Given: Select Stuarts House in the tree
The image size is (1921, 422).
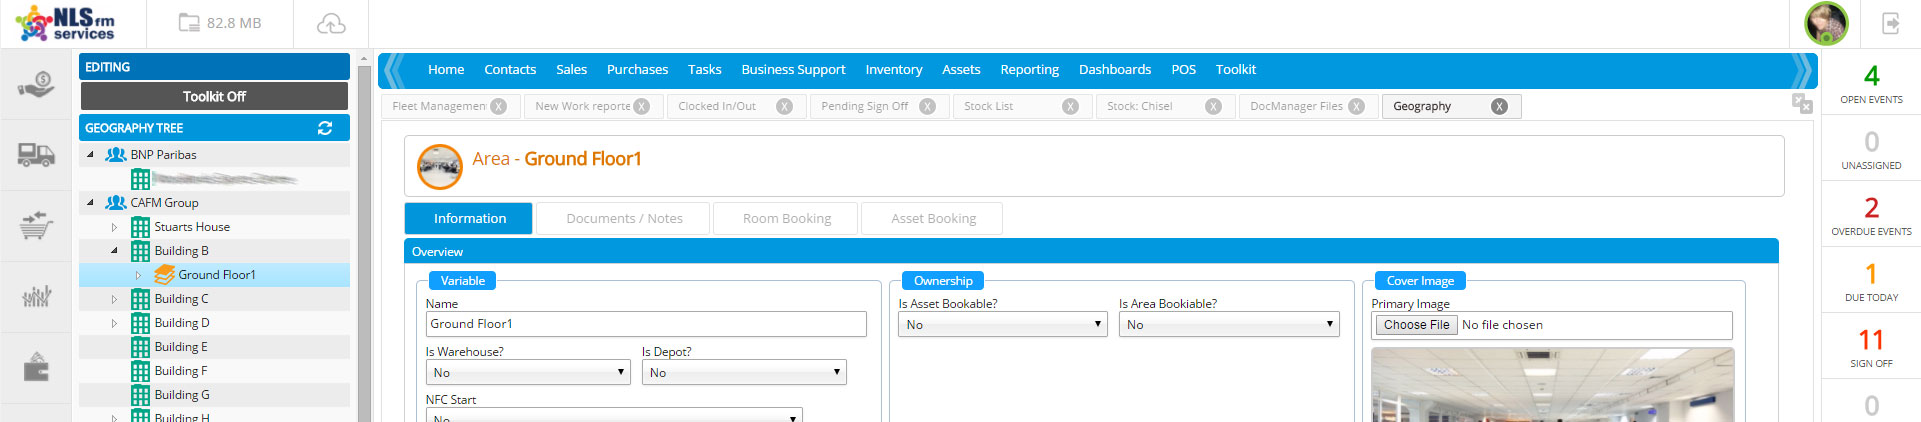Looking at the screenshot, I should [192, 227].
